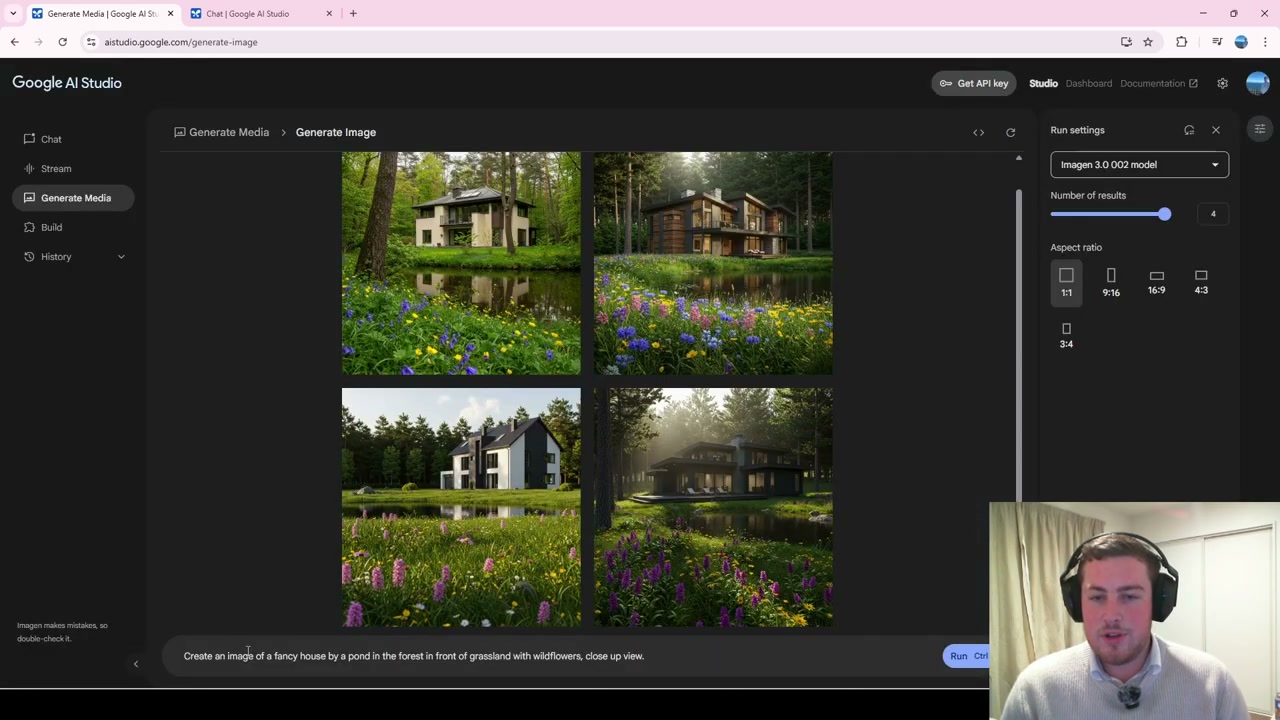Close the Run settings panel
The image size is (1280, 720).
point(1216,130)
